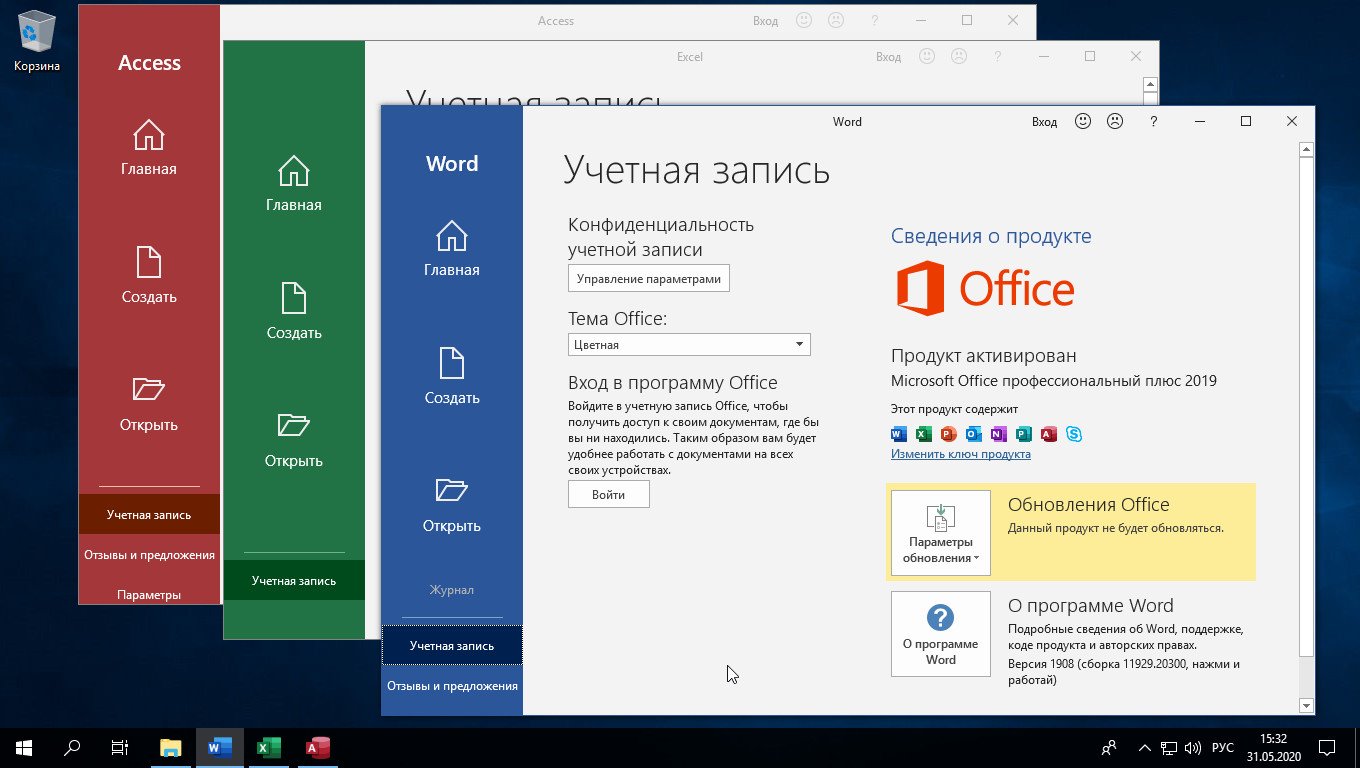
Task: Click the Word scrollbar up arrow
Action: 1306,149
